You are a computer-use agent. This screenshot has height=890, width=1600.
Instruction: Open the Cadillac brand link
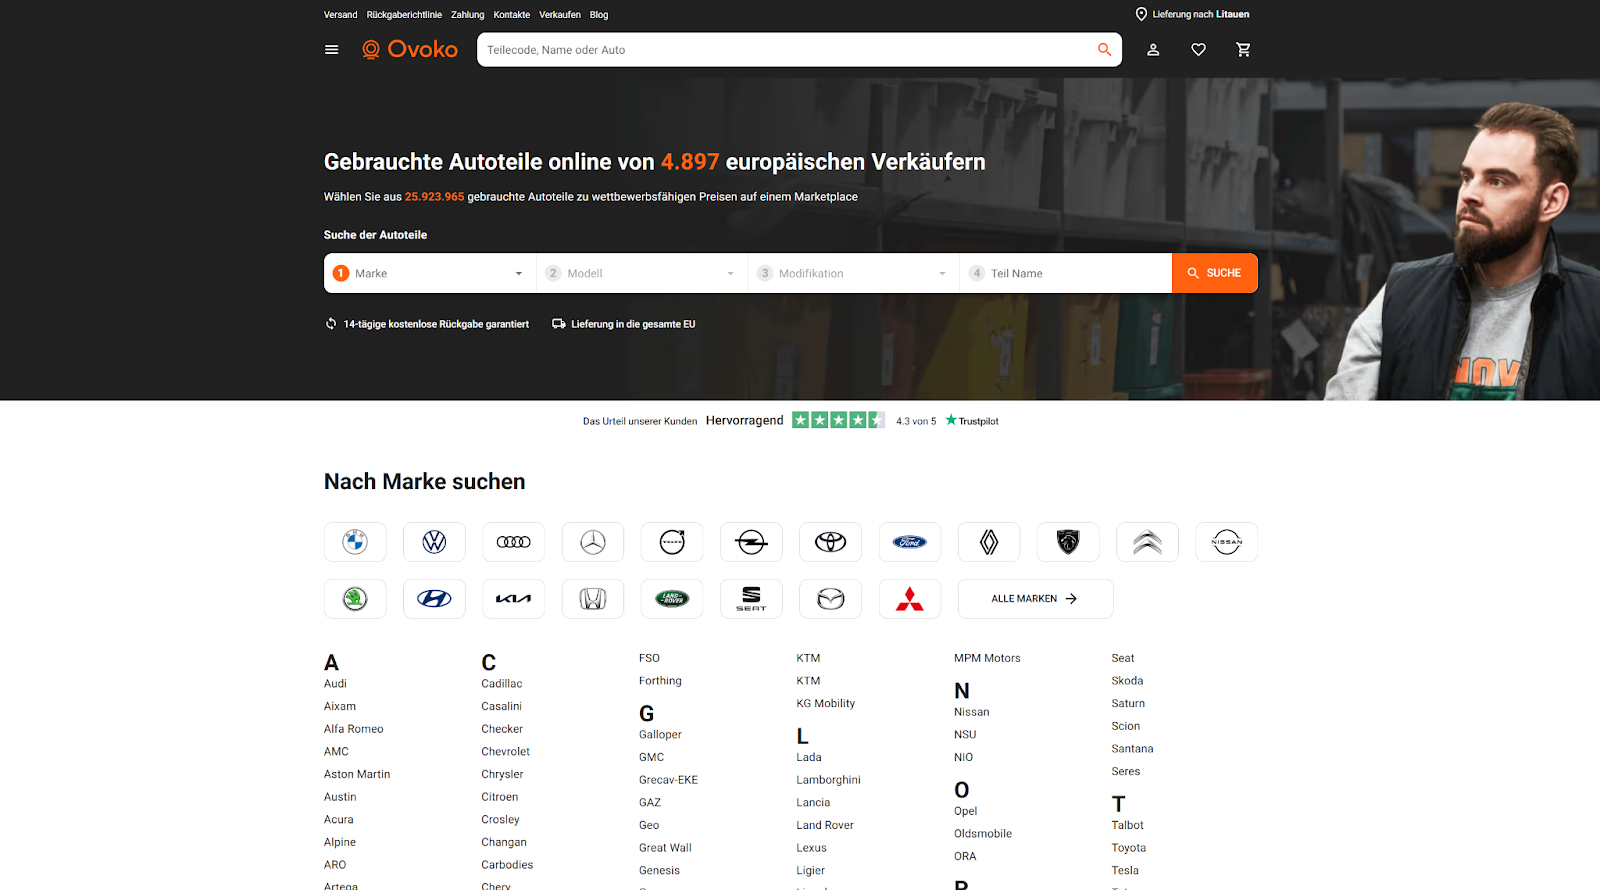(502, 684)
